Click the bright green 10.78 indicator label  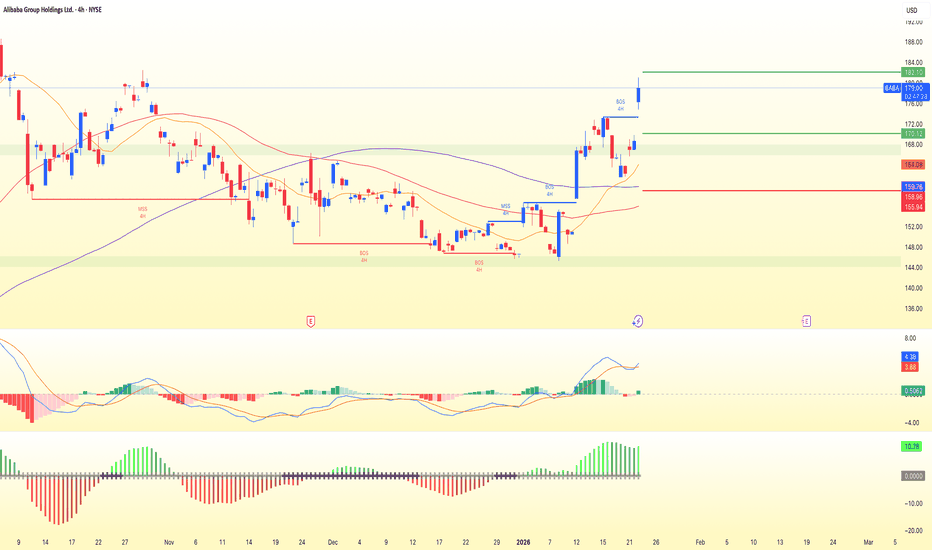pyautogui.click(x=911, y=447)
